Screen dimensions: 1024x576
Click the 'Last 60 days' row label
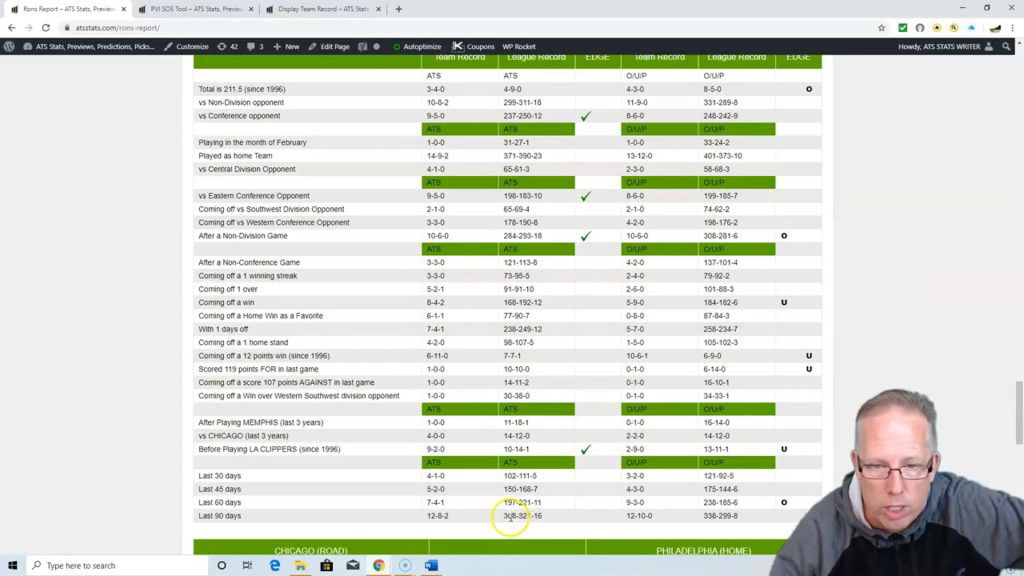pyautogui.click(x=219, y=502)
